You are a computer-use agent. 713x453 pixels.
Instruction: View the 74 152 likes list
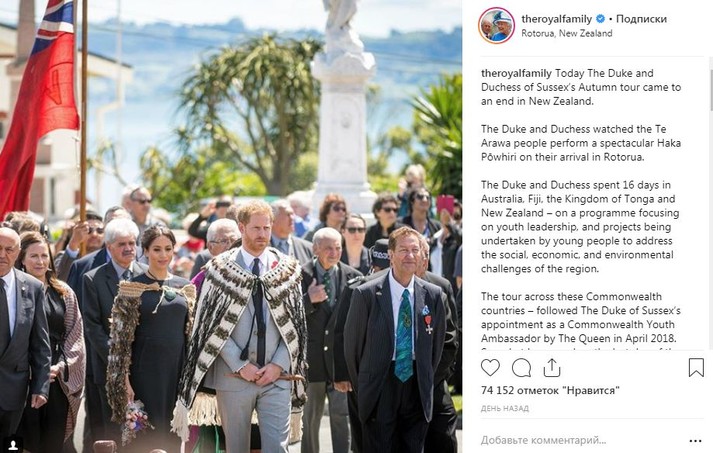click(550, 390)
